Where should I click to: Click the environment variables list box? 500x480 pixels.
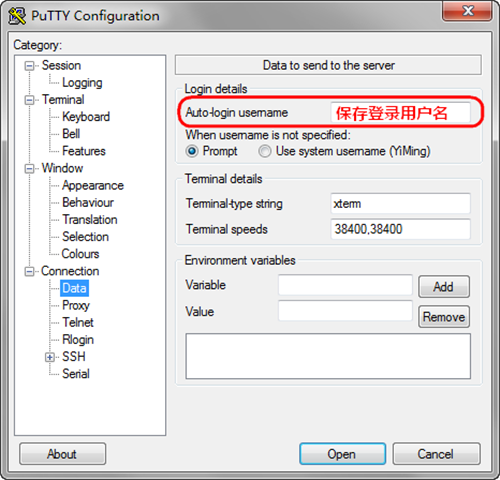point(328,356)
